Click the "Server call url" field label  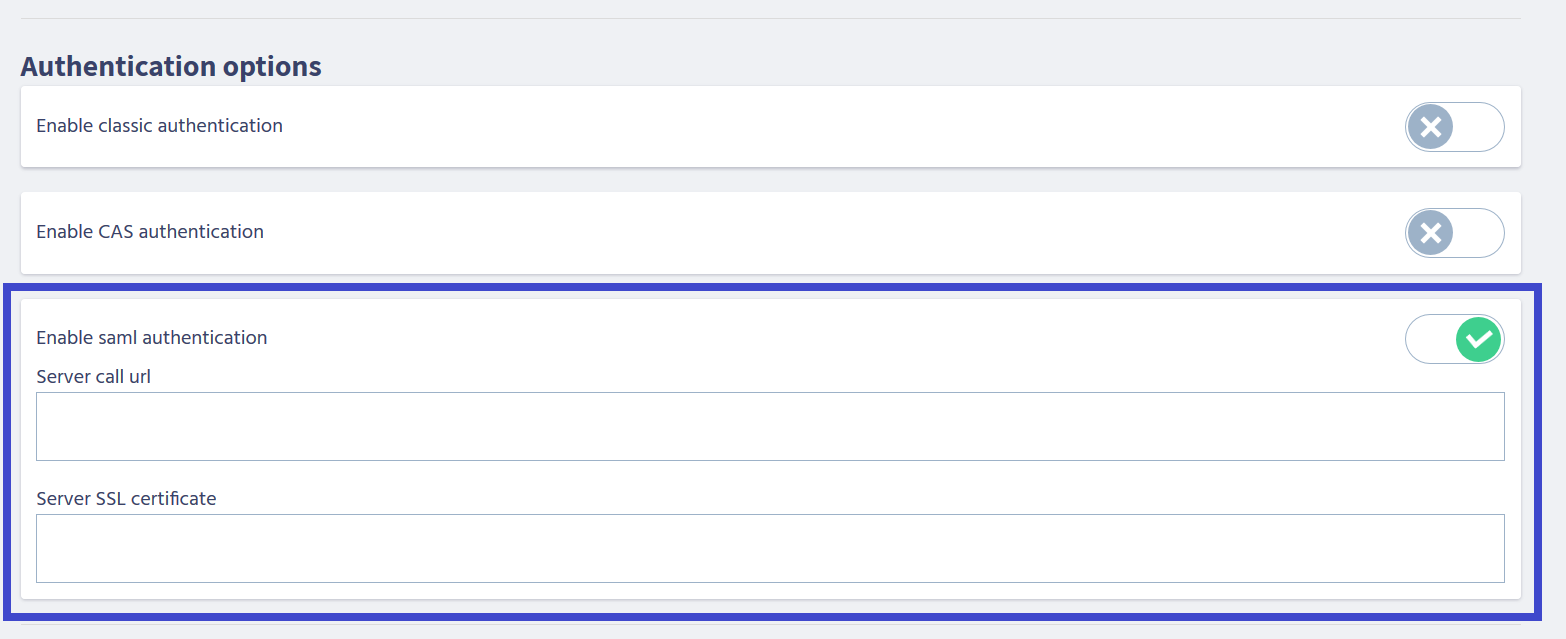click(94, 377)
